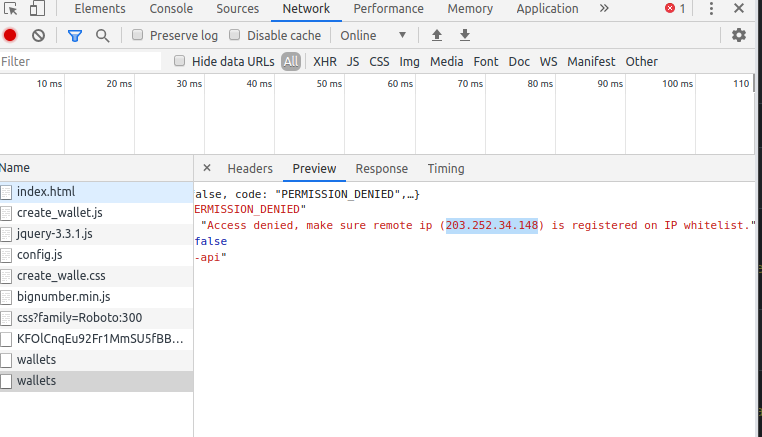Enable the Disable cache checkbox
This screenshot has width=762, height=437.
click(235, 35)
